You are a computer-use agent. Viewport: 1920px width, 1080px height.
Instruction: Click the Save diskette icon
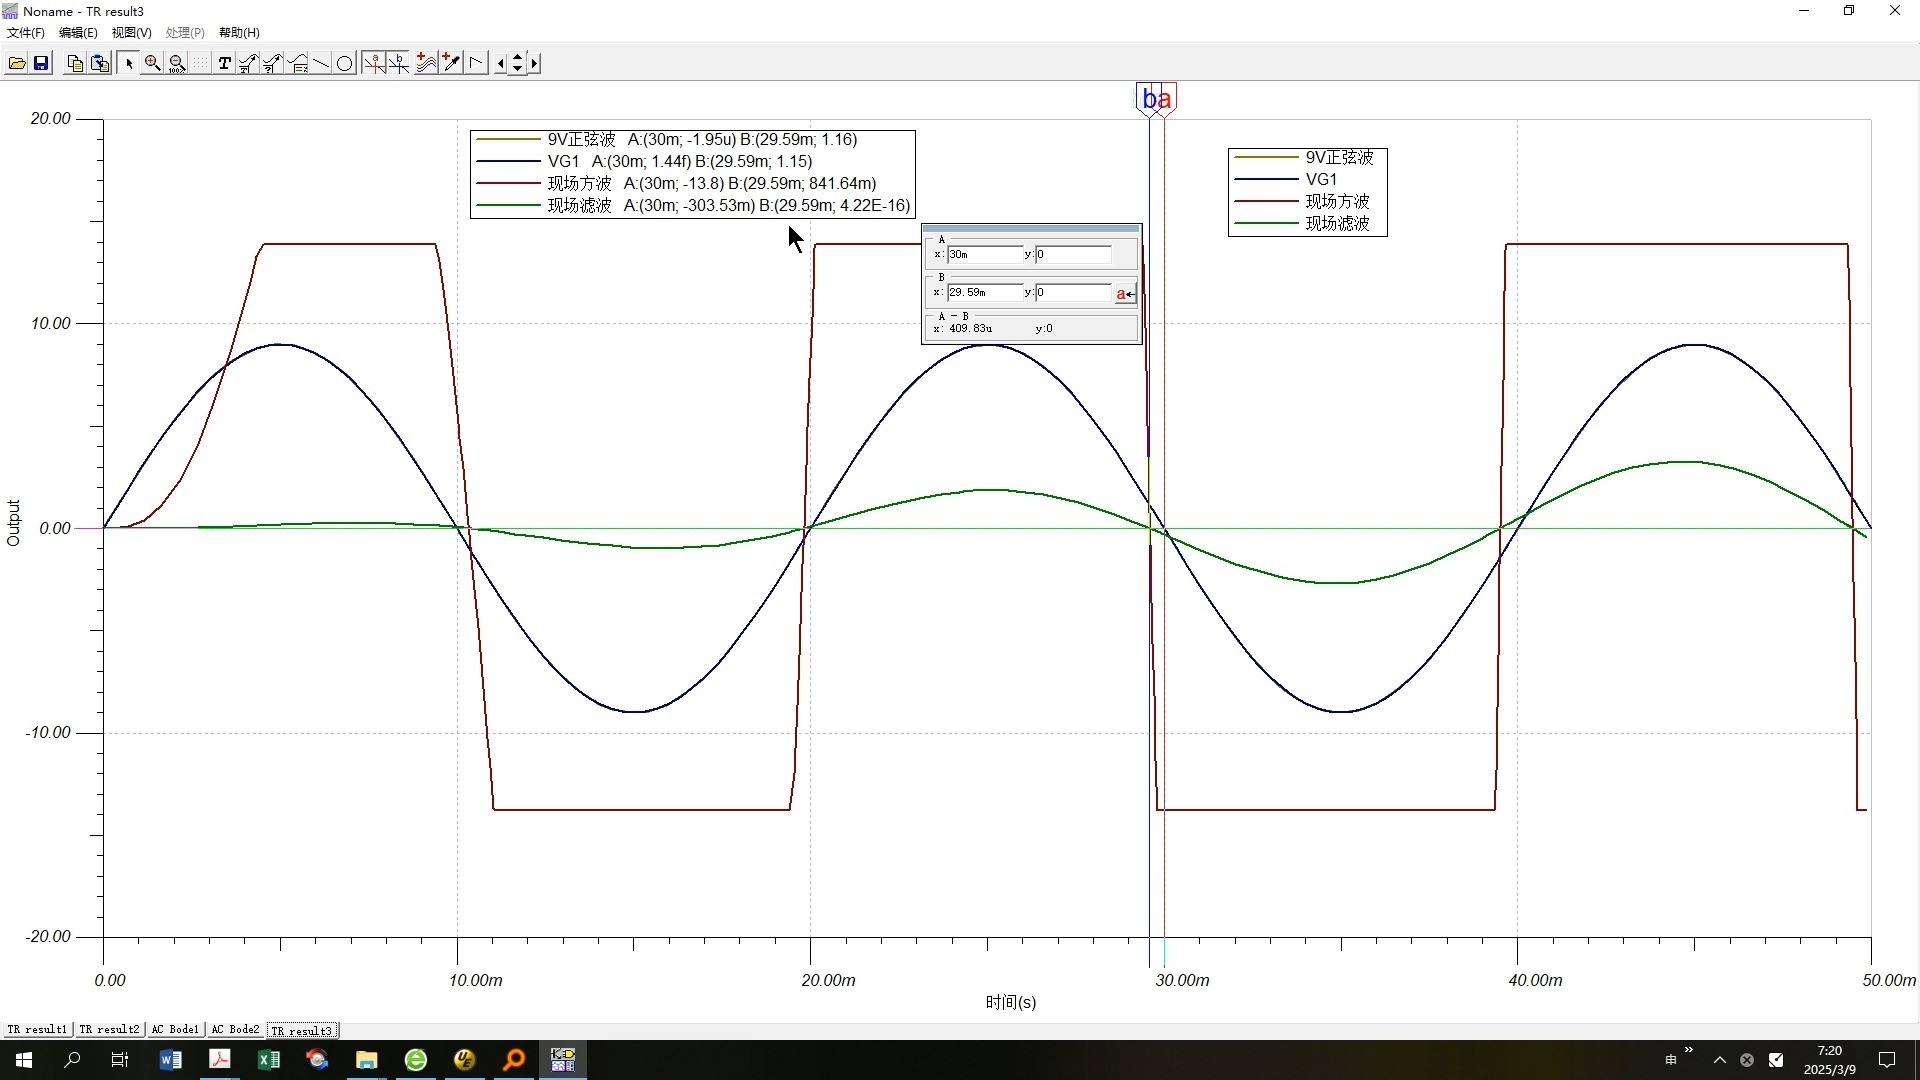[41, 63]
